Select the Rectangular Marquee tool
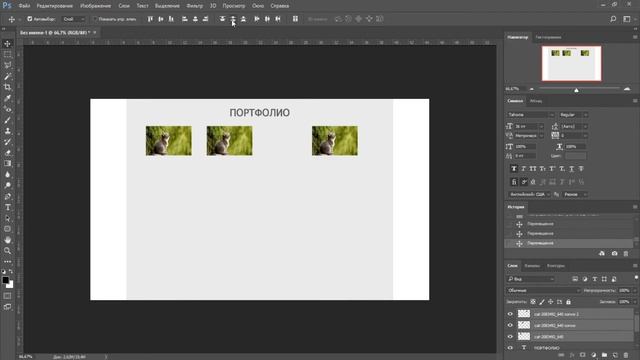Image resolution: width=640 pixels, height=360 pixels. pyautogui.click(x=7, y=54)
